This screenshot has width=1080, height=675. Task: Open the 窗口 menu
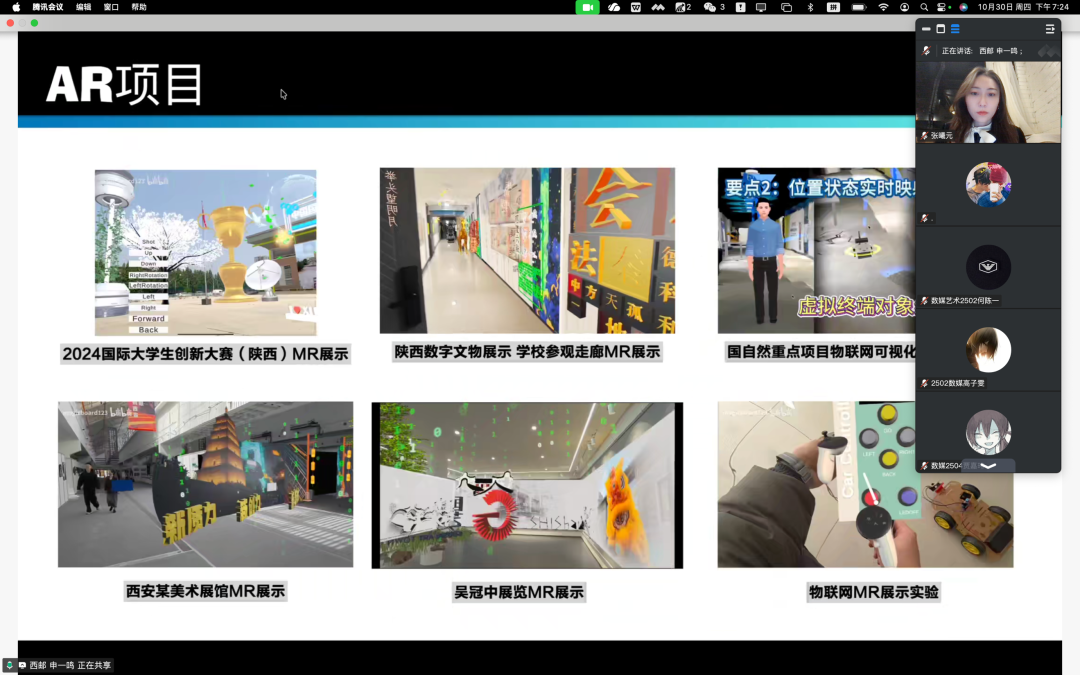pyautogui.click(x=111, y=7)
